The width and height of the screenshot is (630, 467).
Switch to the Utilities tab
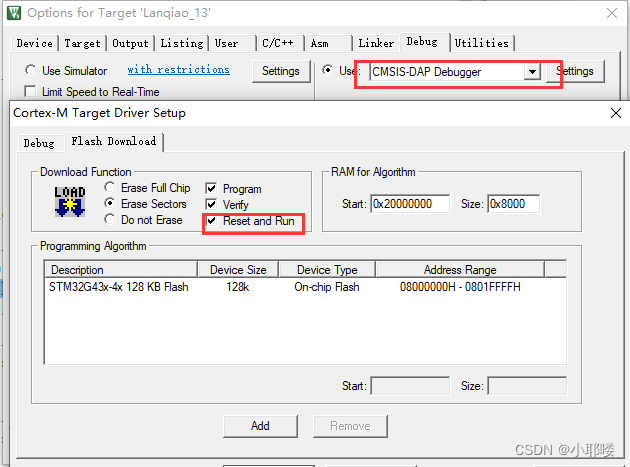(481, 43)
